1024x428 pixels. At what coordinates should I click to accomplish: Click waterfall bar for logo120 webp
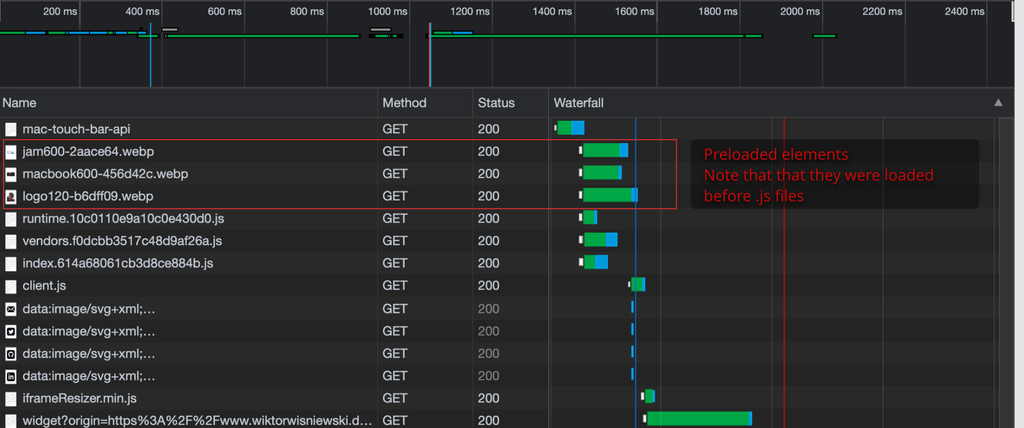click(x=610, y=195)
